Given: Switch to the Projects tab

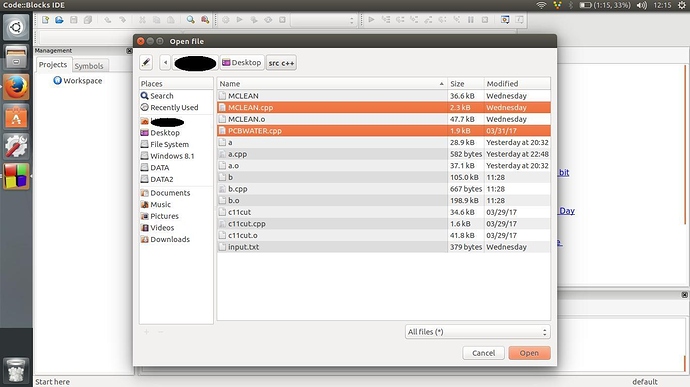Looking at the screenshot, I should tap(53, 65).
